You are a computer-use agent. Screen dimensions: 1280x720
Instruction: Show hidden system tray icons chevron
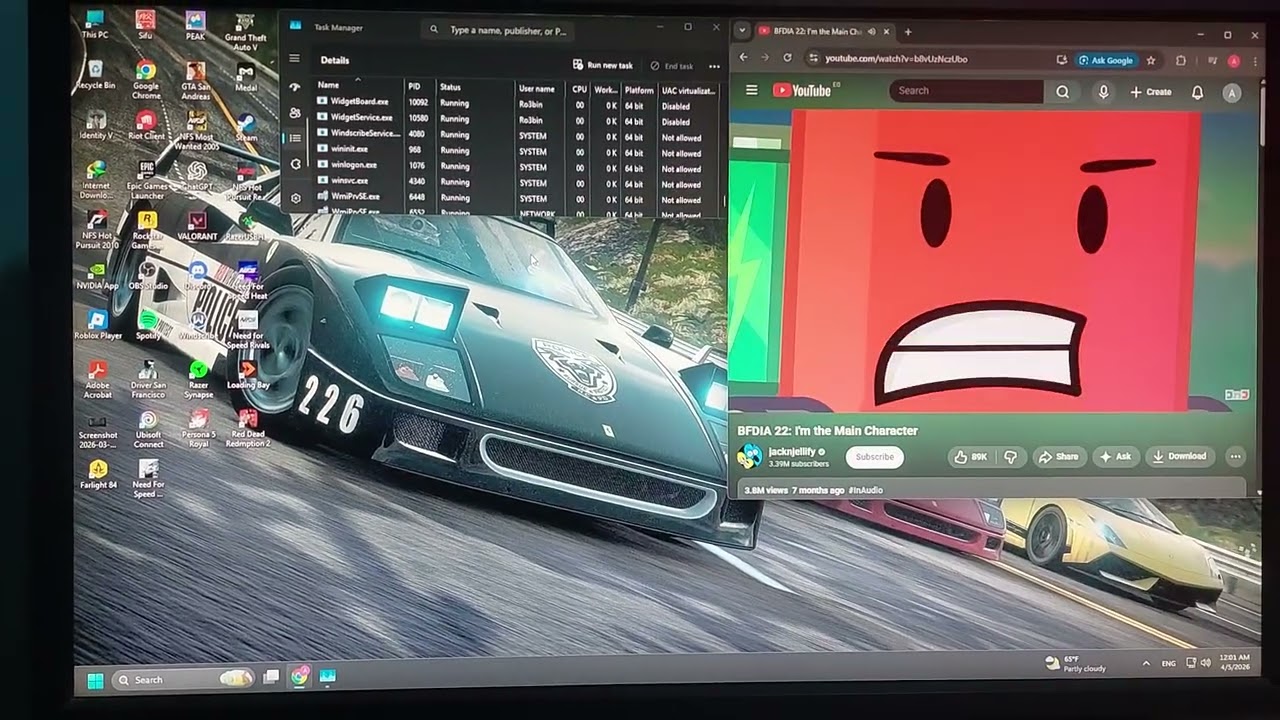[1146, 663]
